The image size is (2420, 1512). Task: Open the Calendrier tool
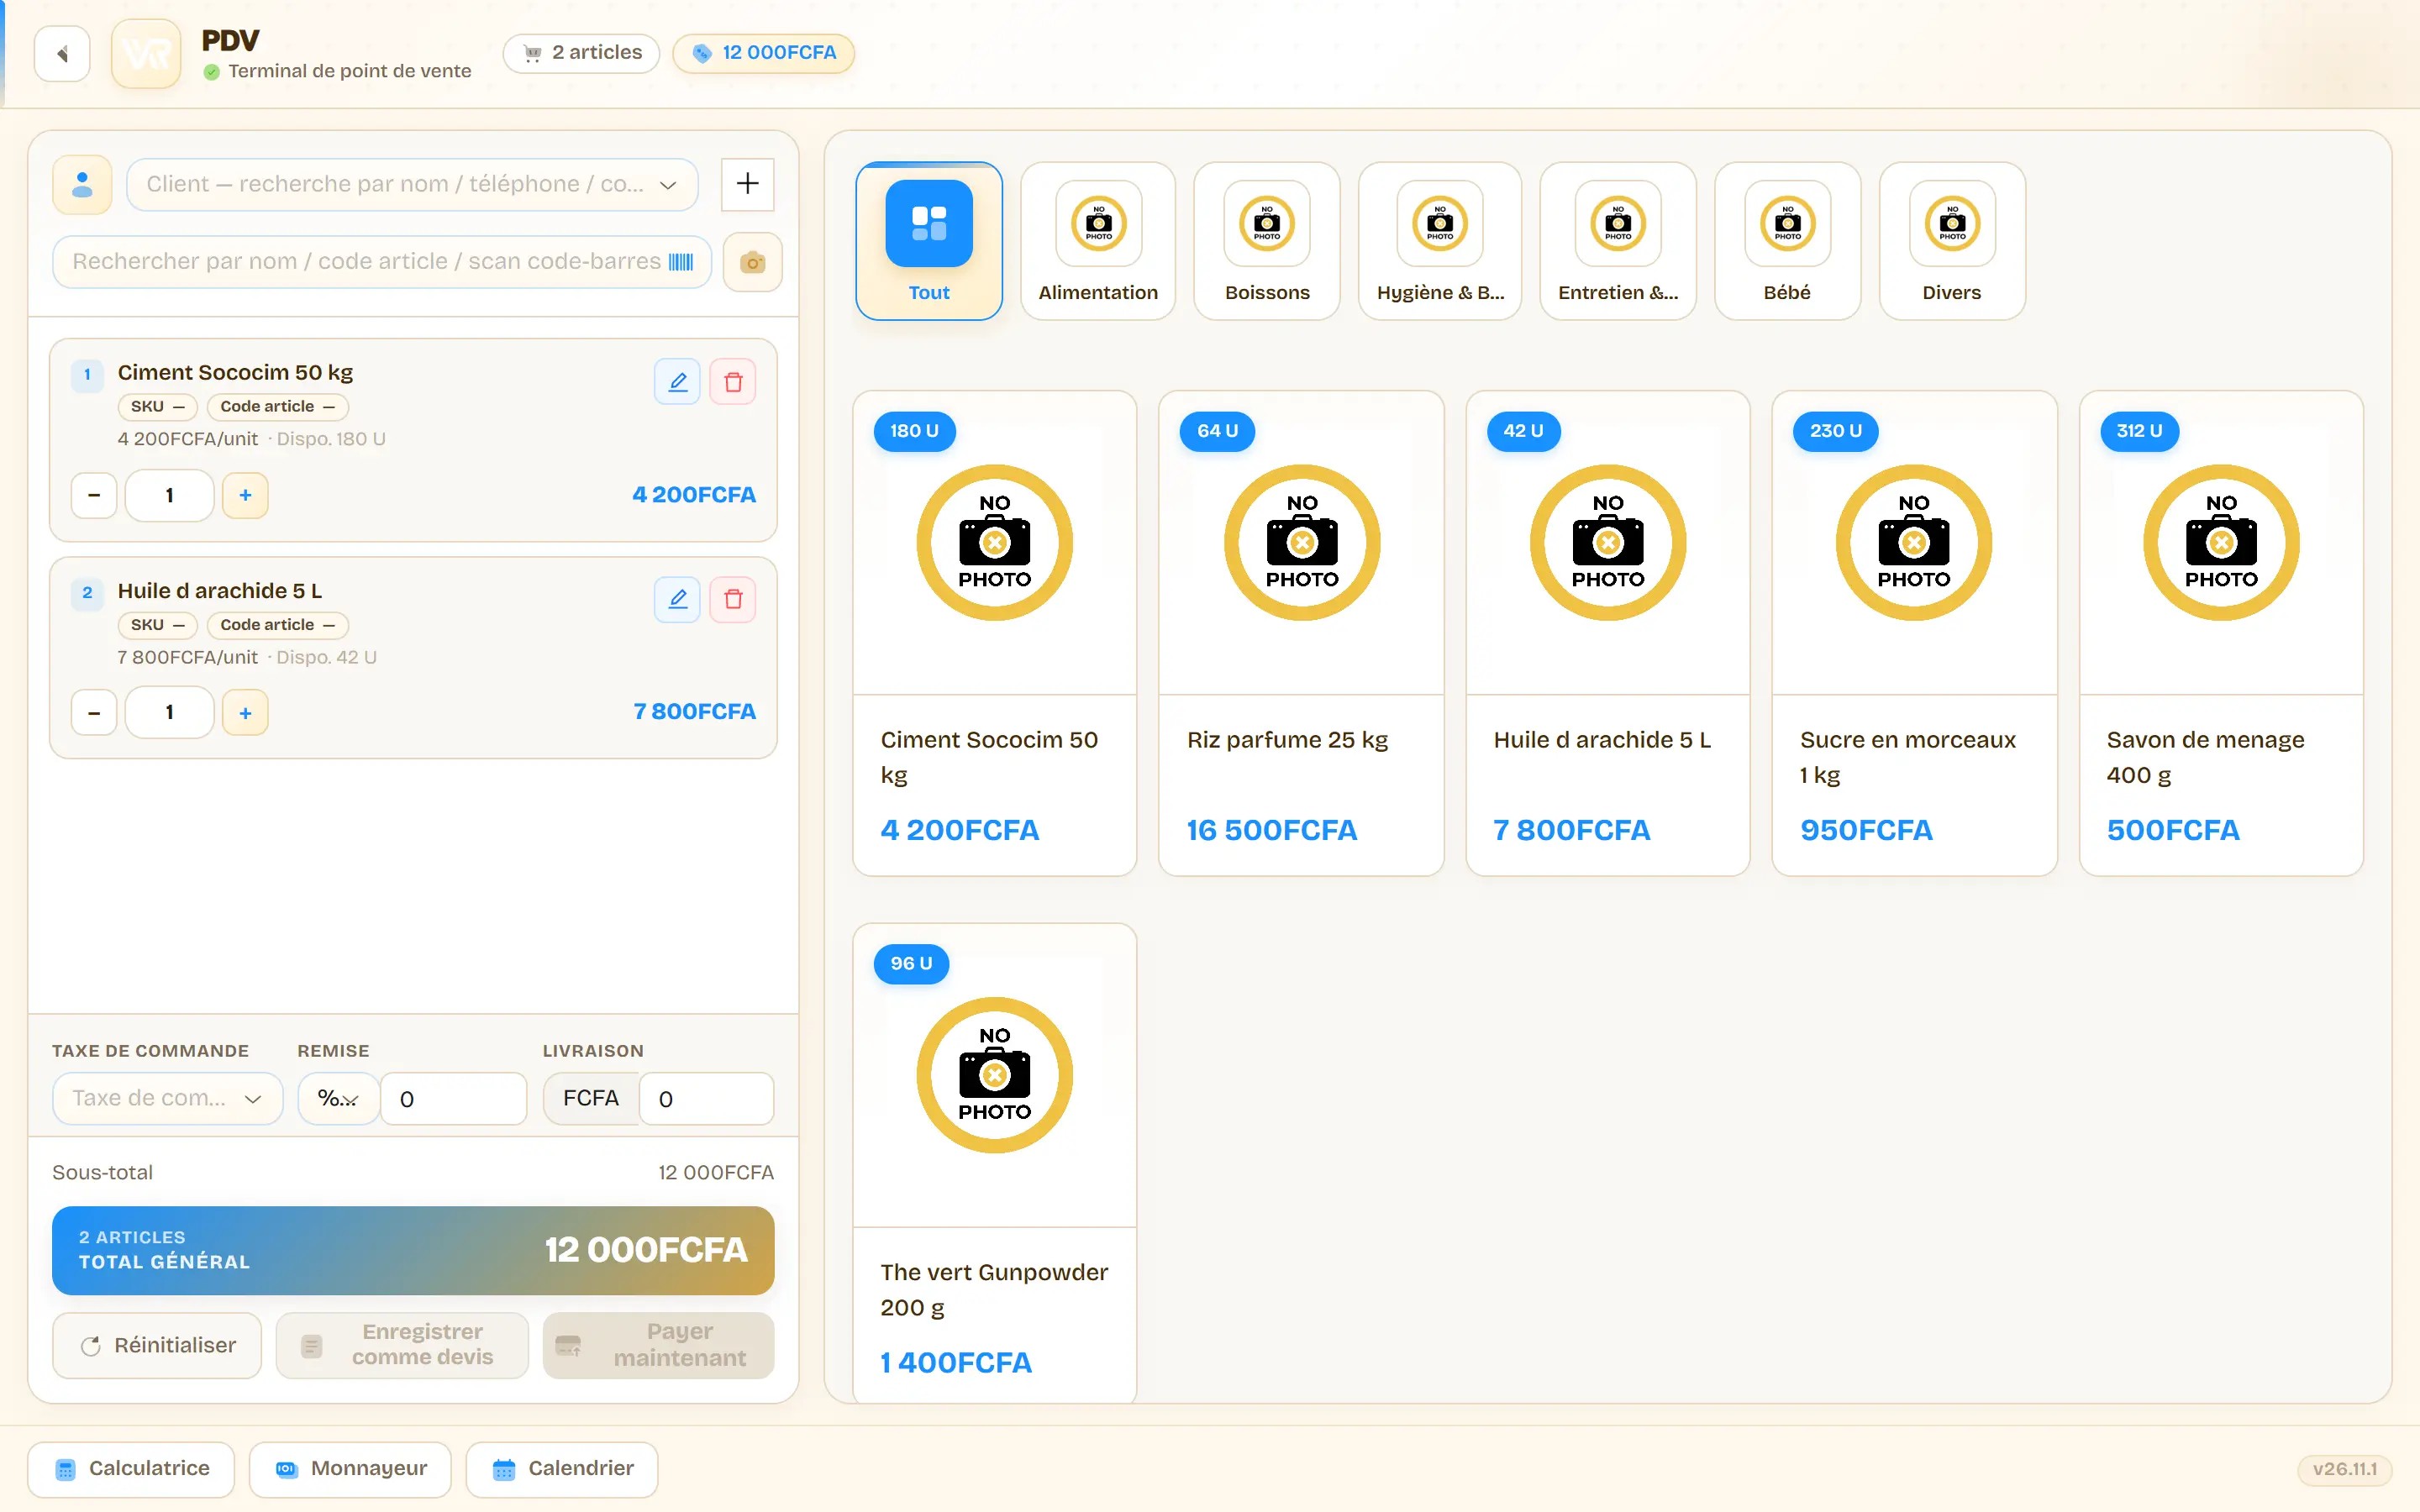562,1469
